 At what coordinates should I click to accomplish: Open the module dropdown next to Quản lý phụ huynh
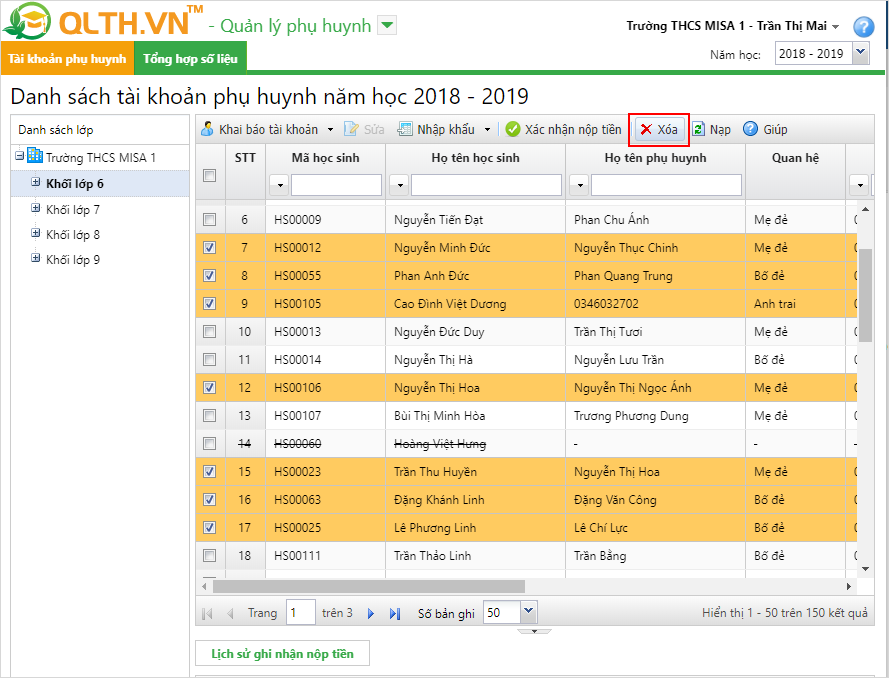coord(387,25)
